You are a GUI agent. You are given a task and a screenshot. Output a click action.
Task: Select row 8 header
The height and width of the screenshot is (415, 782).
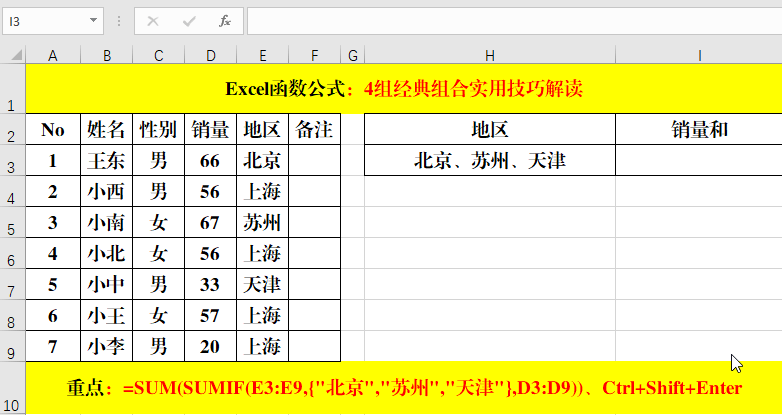point(13,315)
